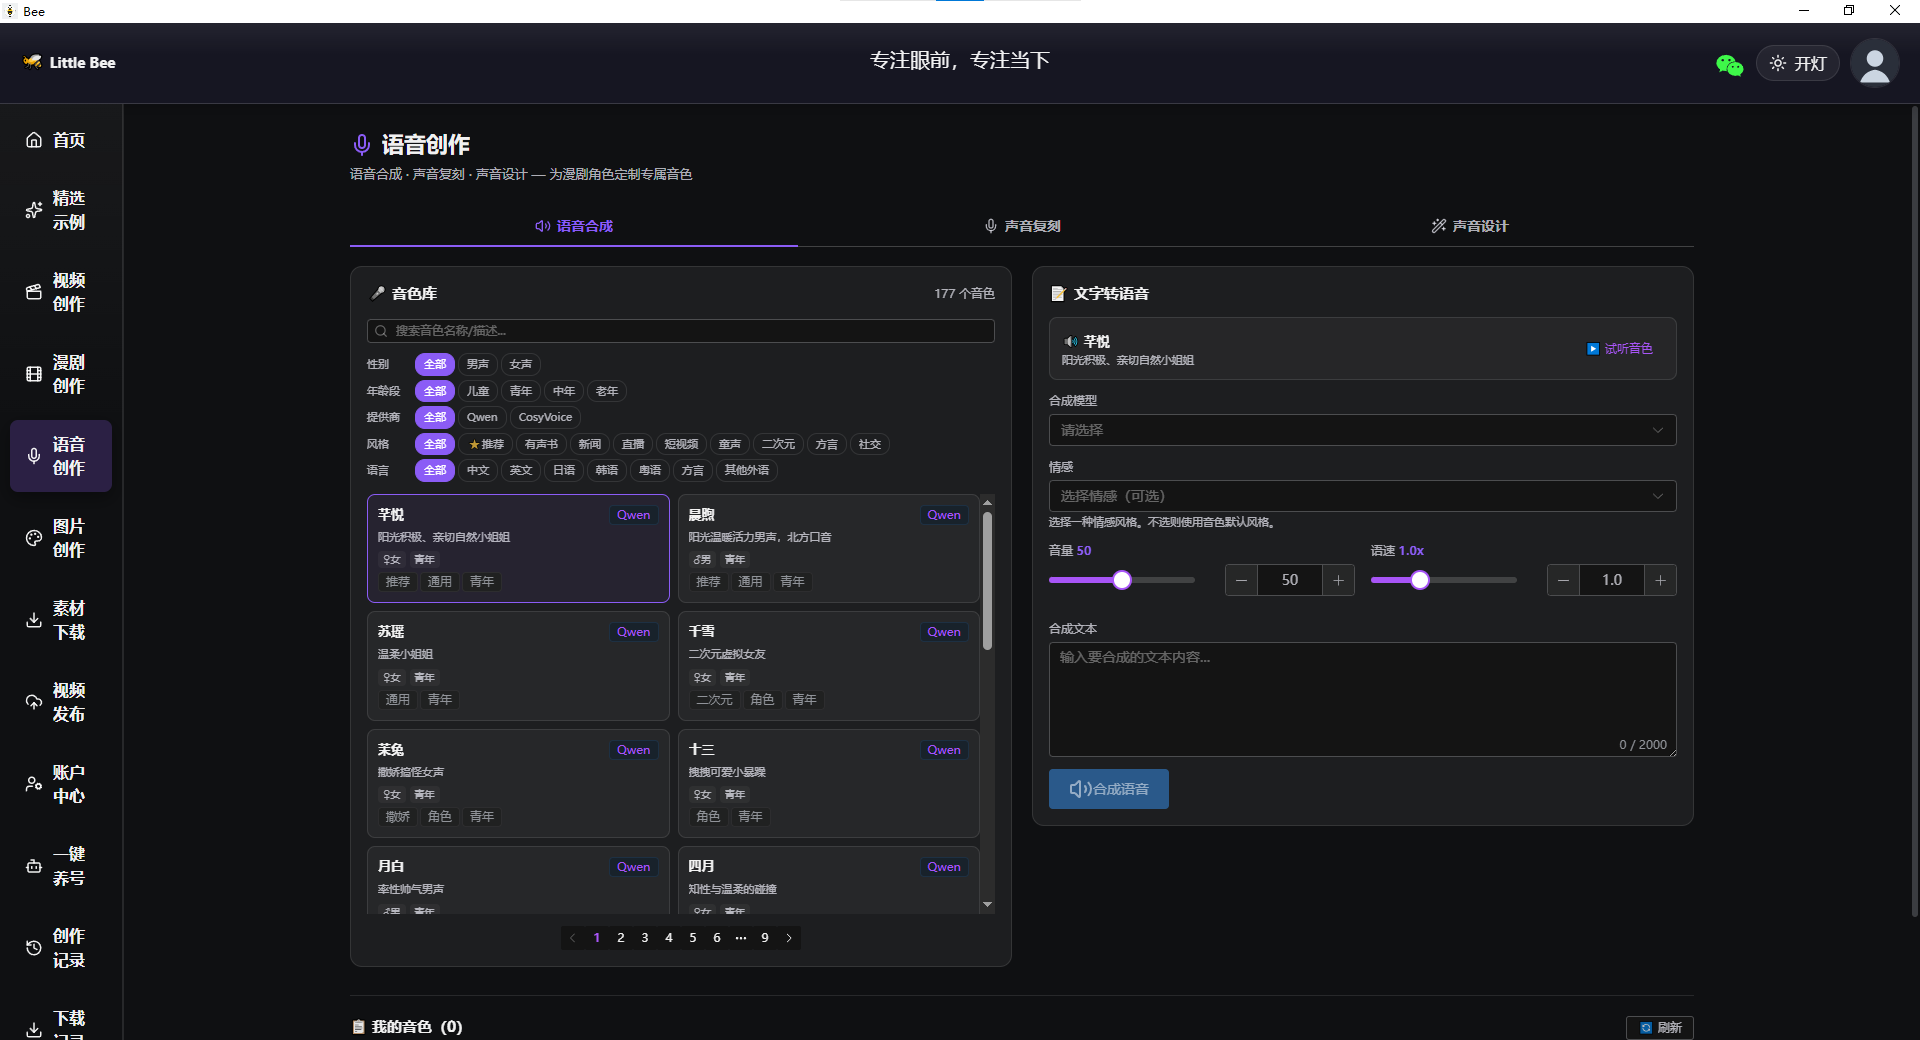Open 素材下载 in the sidebar
The width and height of the screenshot is (1920, 1040).
[56, 620]
